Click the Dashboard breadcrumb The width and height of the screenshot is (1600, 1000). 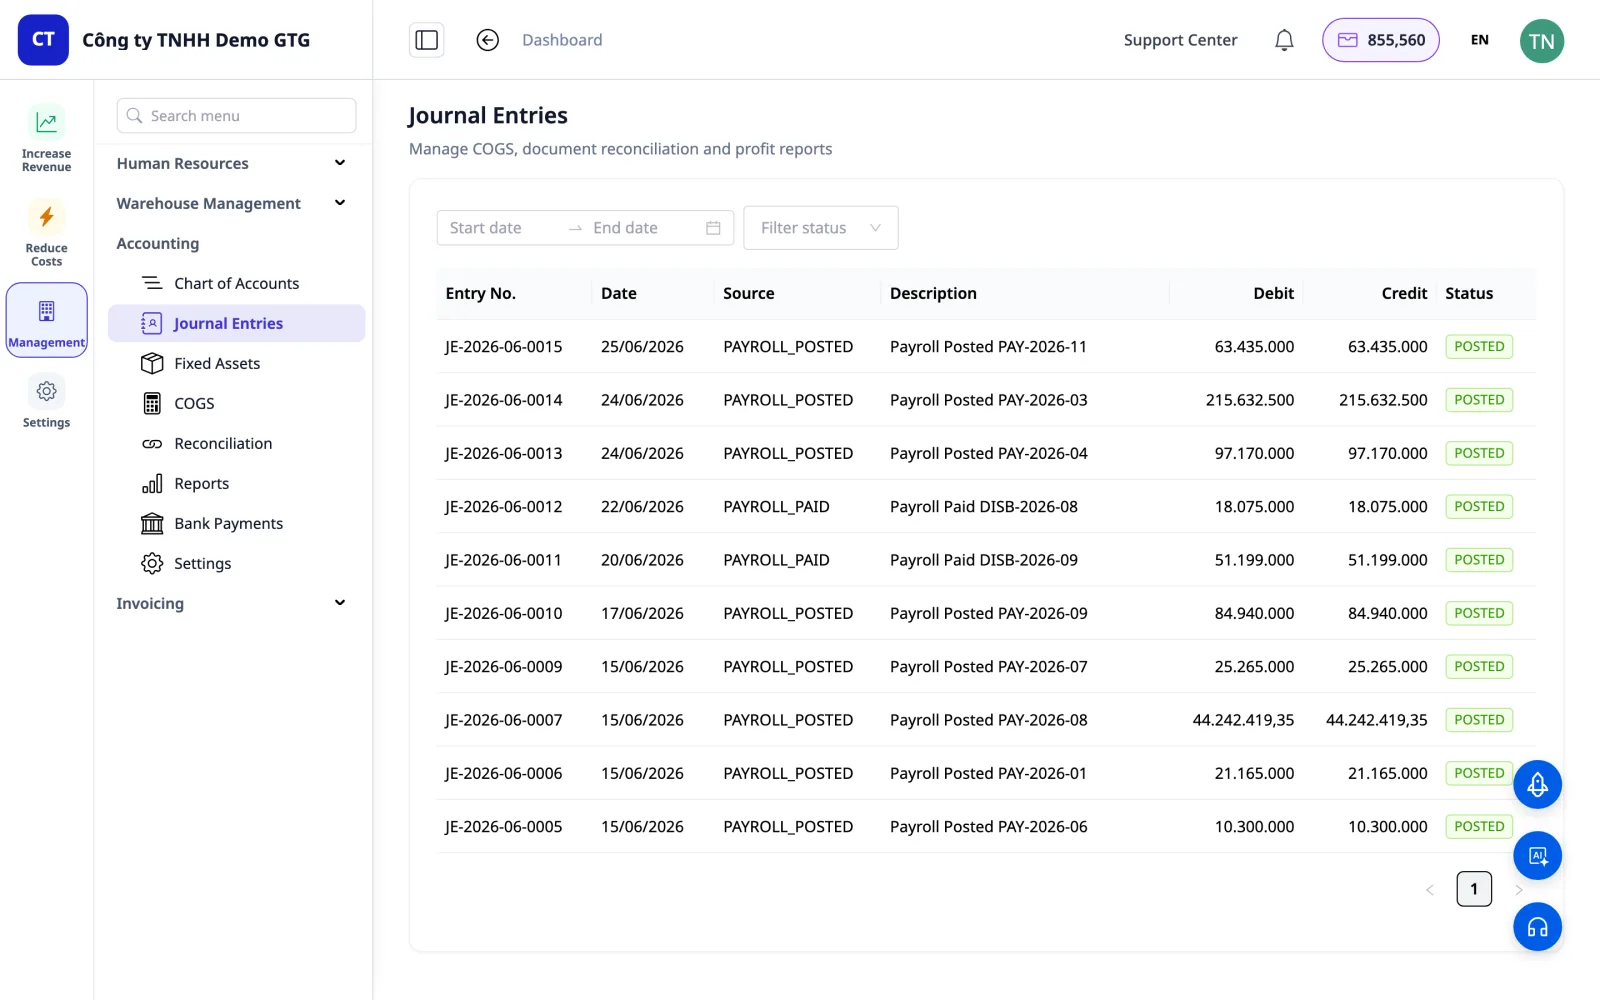[x=562, y=40]
